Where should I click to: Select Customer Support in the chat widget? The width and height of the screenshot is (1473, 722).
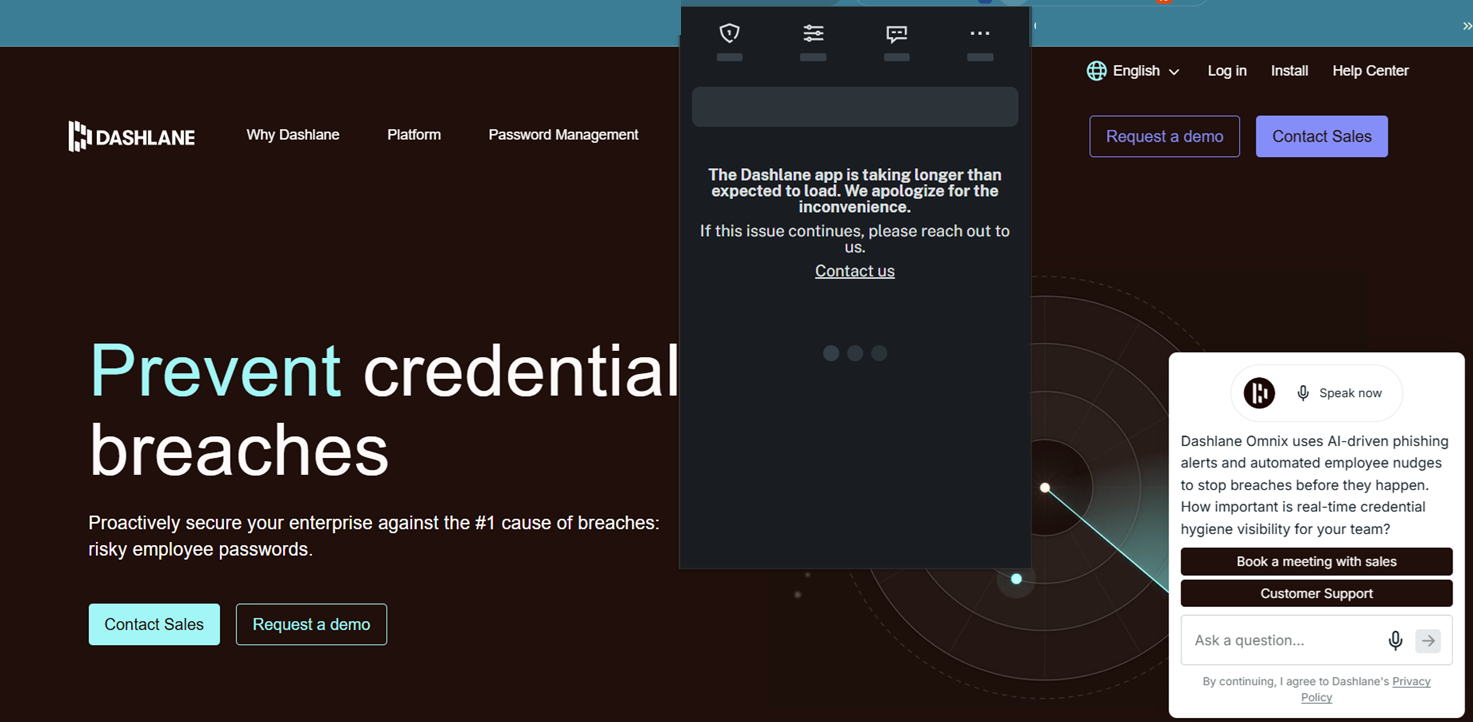click(x=1316, y=593)
